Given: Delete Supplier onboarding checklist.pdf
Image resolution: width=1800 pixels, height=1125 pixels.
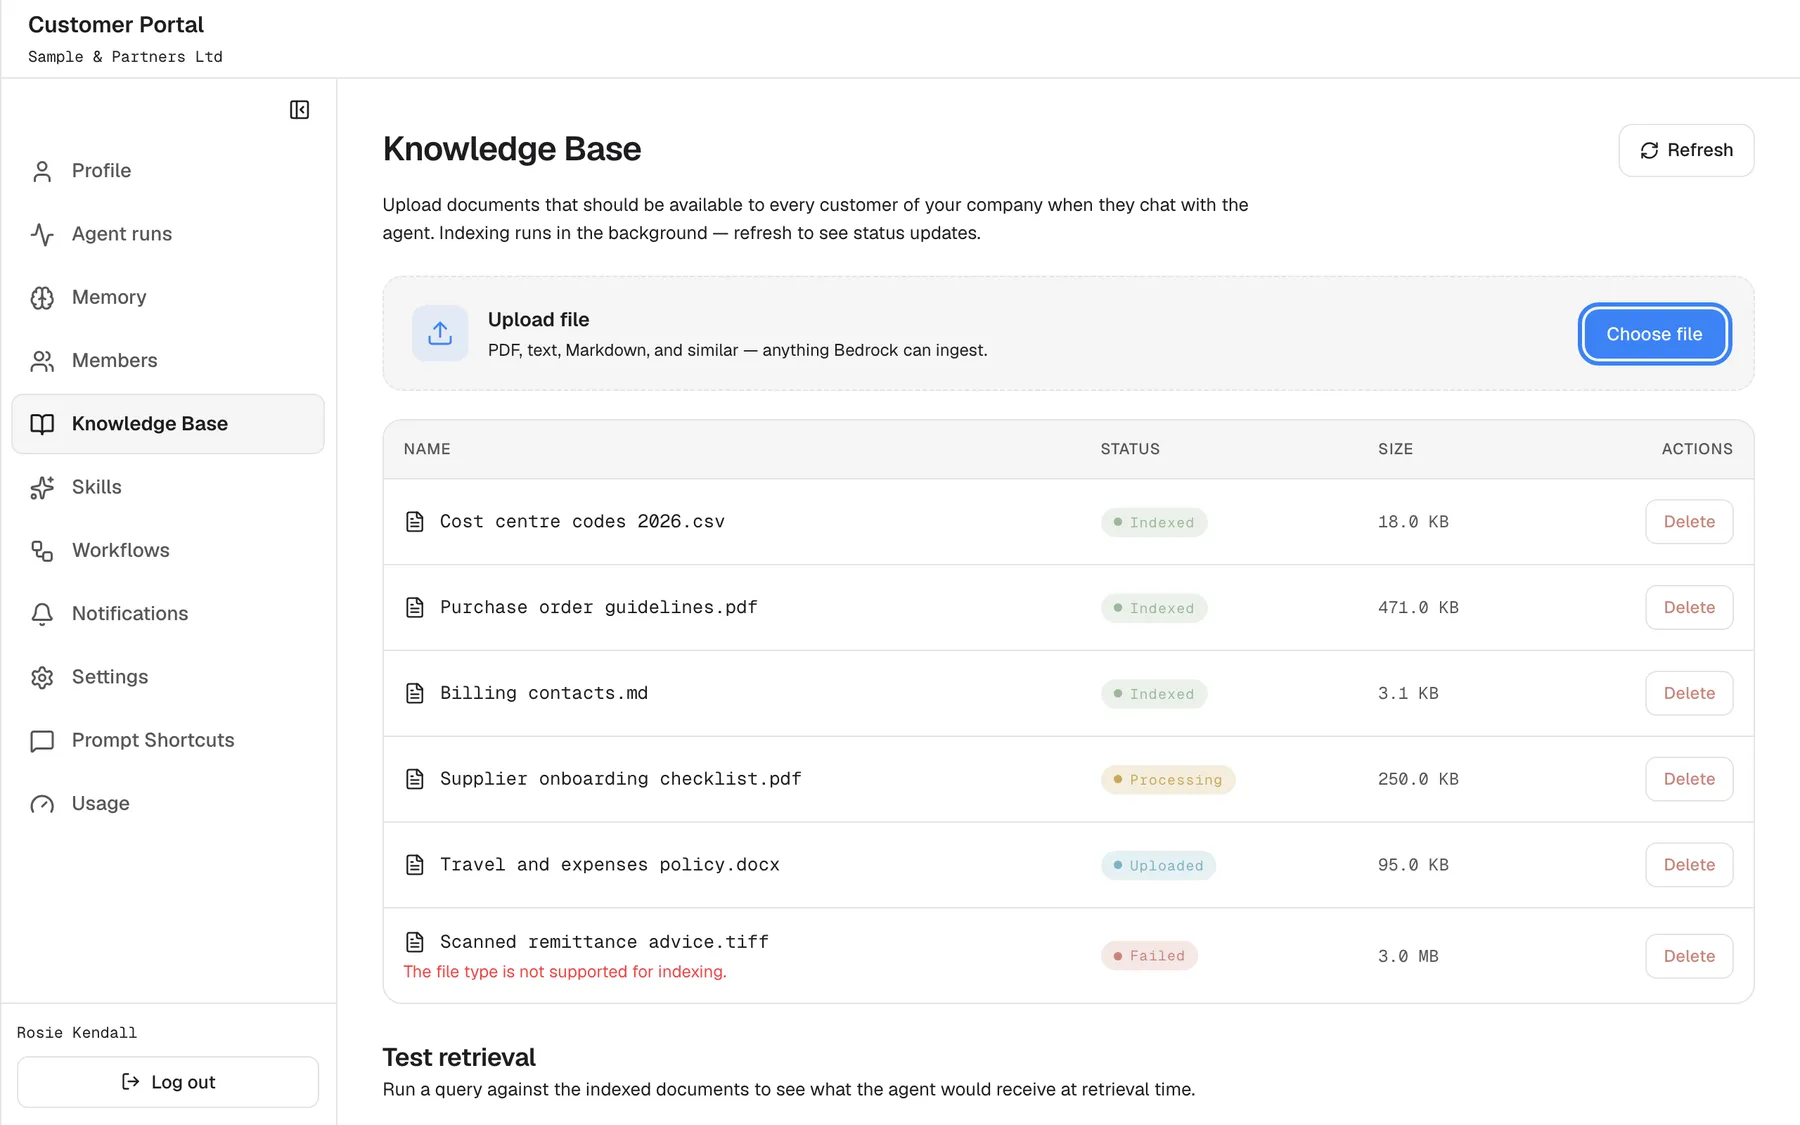Looking at the screenshot, I should tap(1689, 779).
